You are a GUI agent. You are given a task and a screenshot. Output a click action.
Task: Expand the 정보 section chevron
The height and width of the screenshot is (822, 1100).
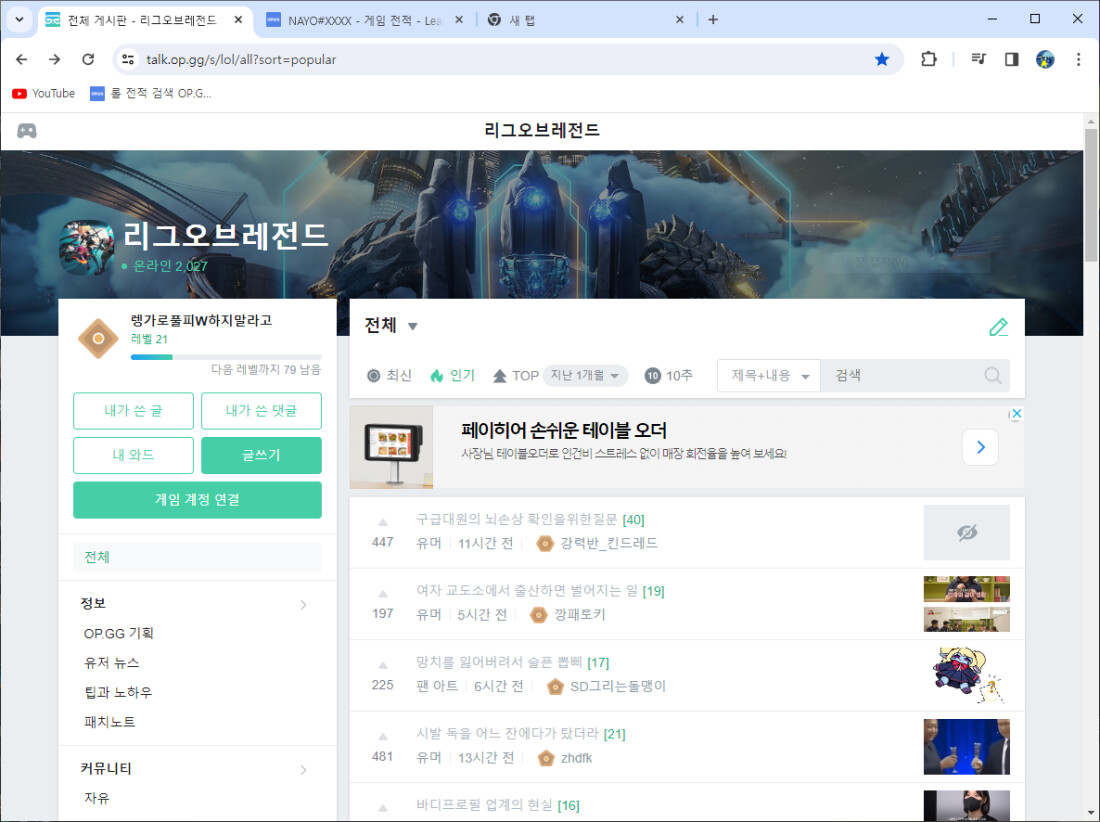303,605
